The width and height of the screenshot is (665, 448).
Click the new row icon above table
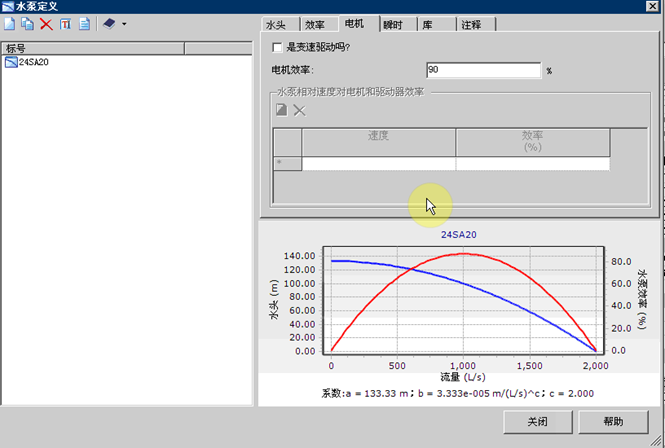click(x=282, y=109)
